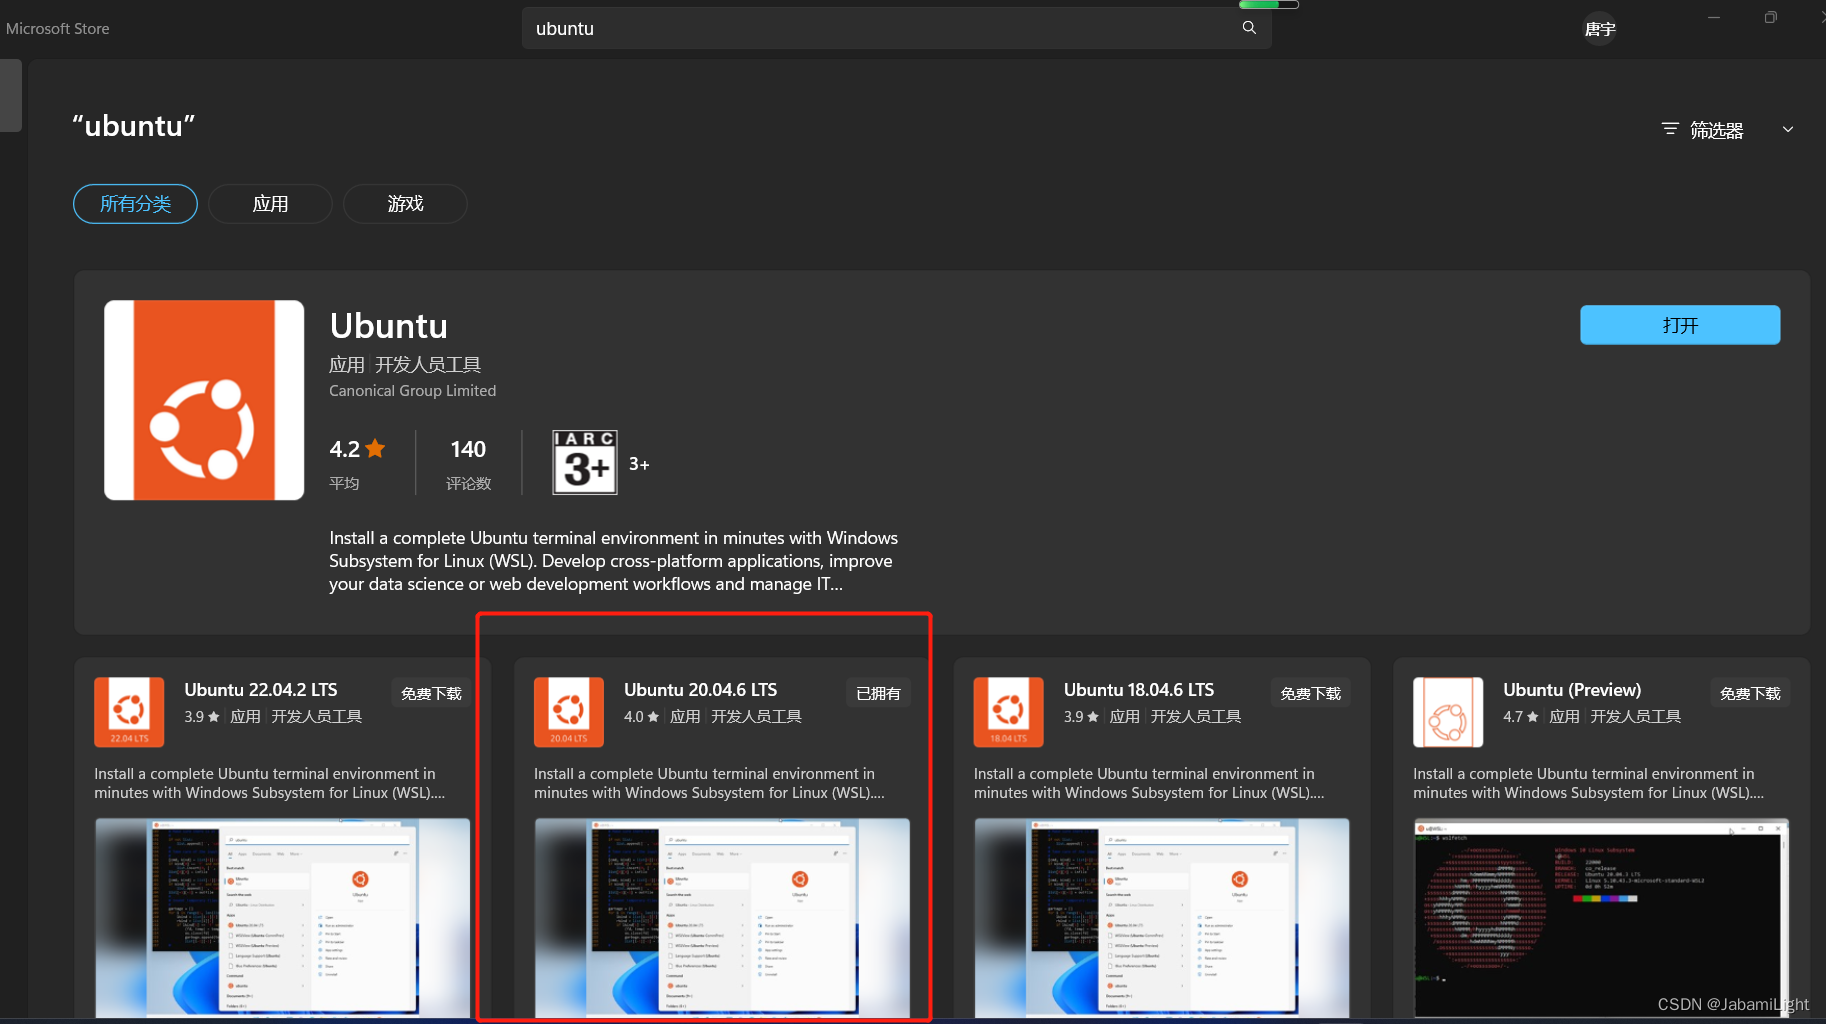Click the Ubuntu 22.04.2 LTS app icon
This screenshot has width=1826, height=1024.
(x=129, y=712)
